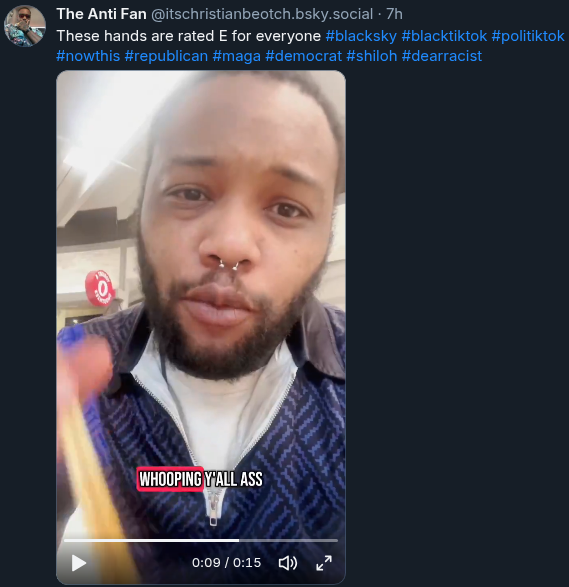This screenshot has height=587, width=569.
Task: Play the video with the play icon
Action: pos(79,563)
